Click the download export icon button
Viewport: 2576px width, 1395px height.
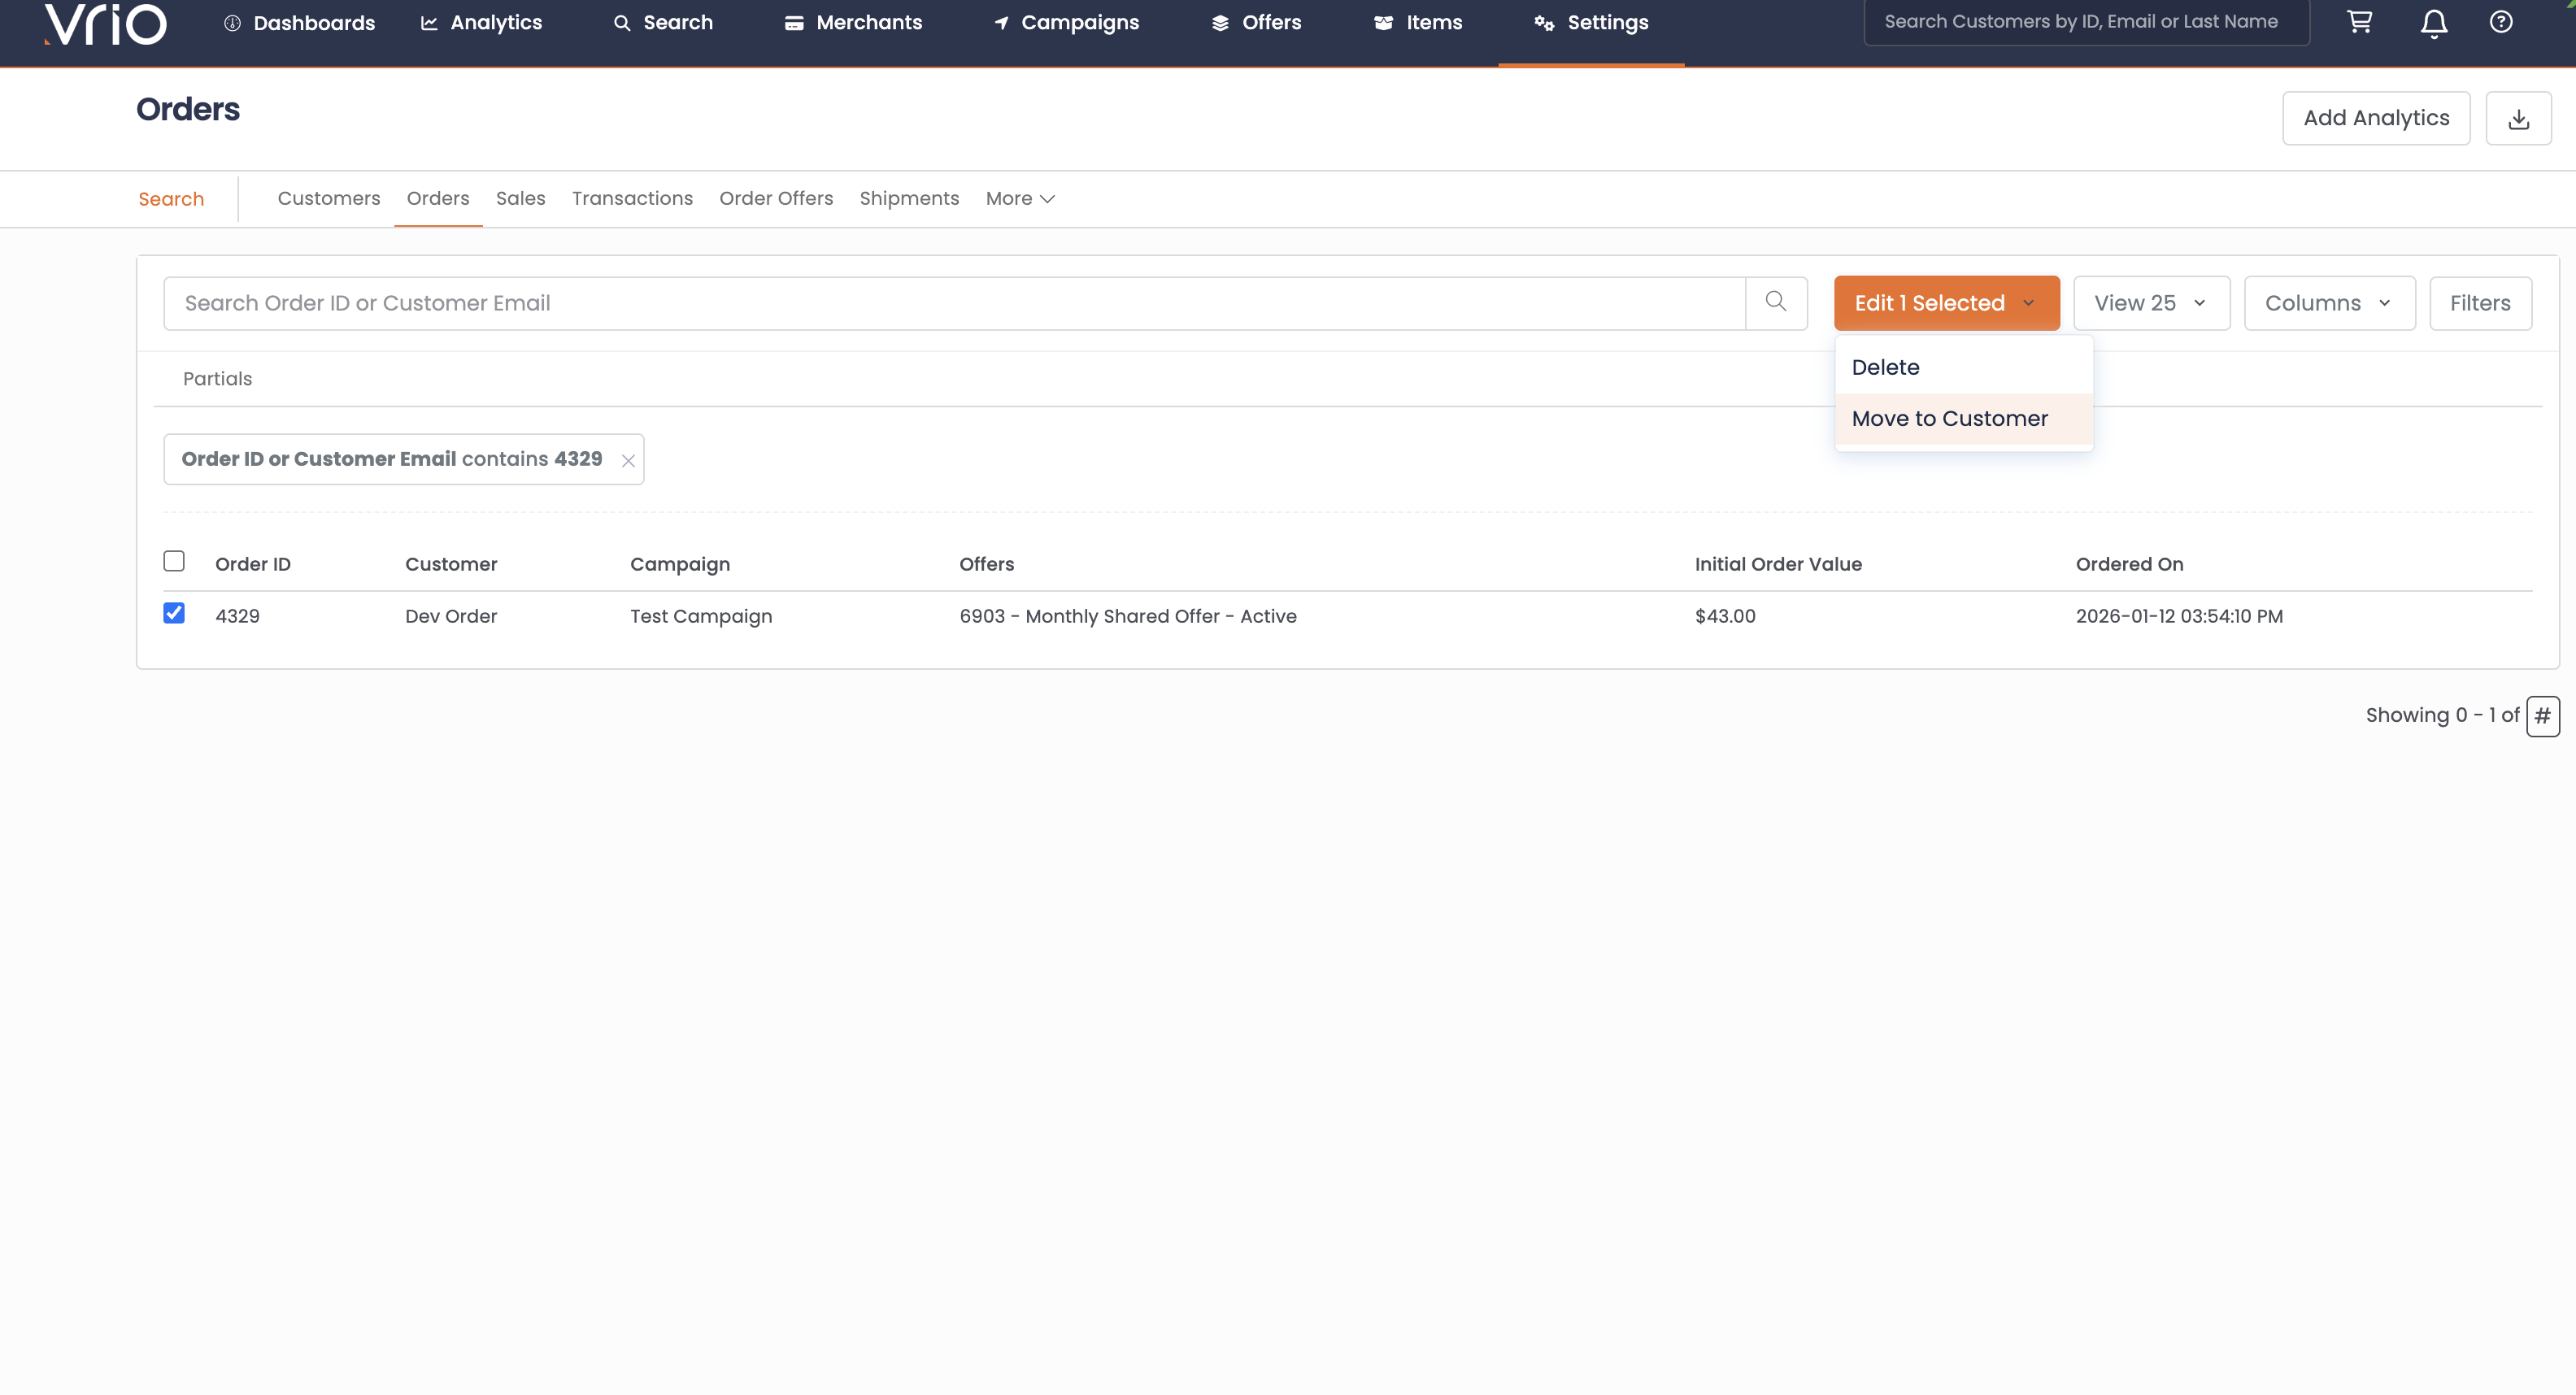2519,119
